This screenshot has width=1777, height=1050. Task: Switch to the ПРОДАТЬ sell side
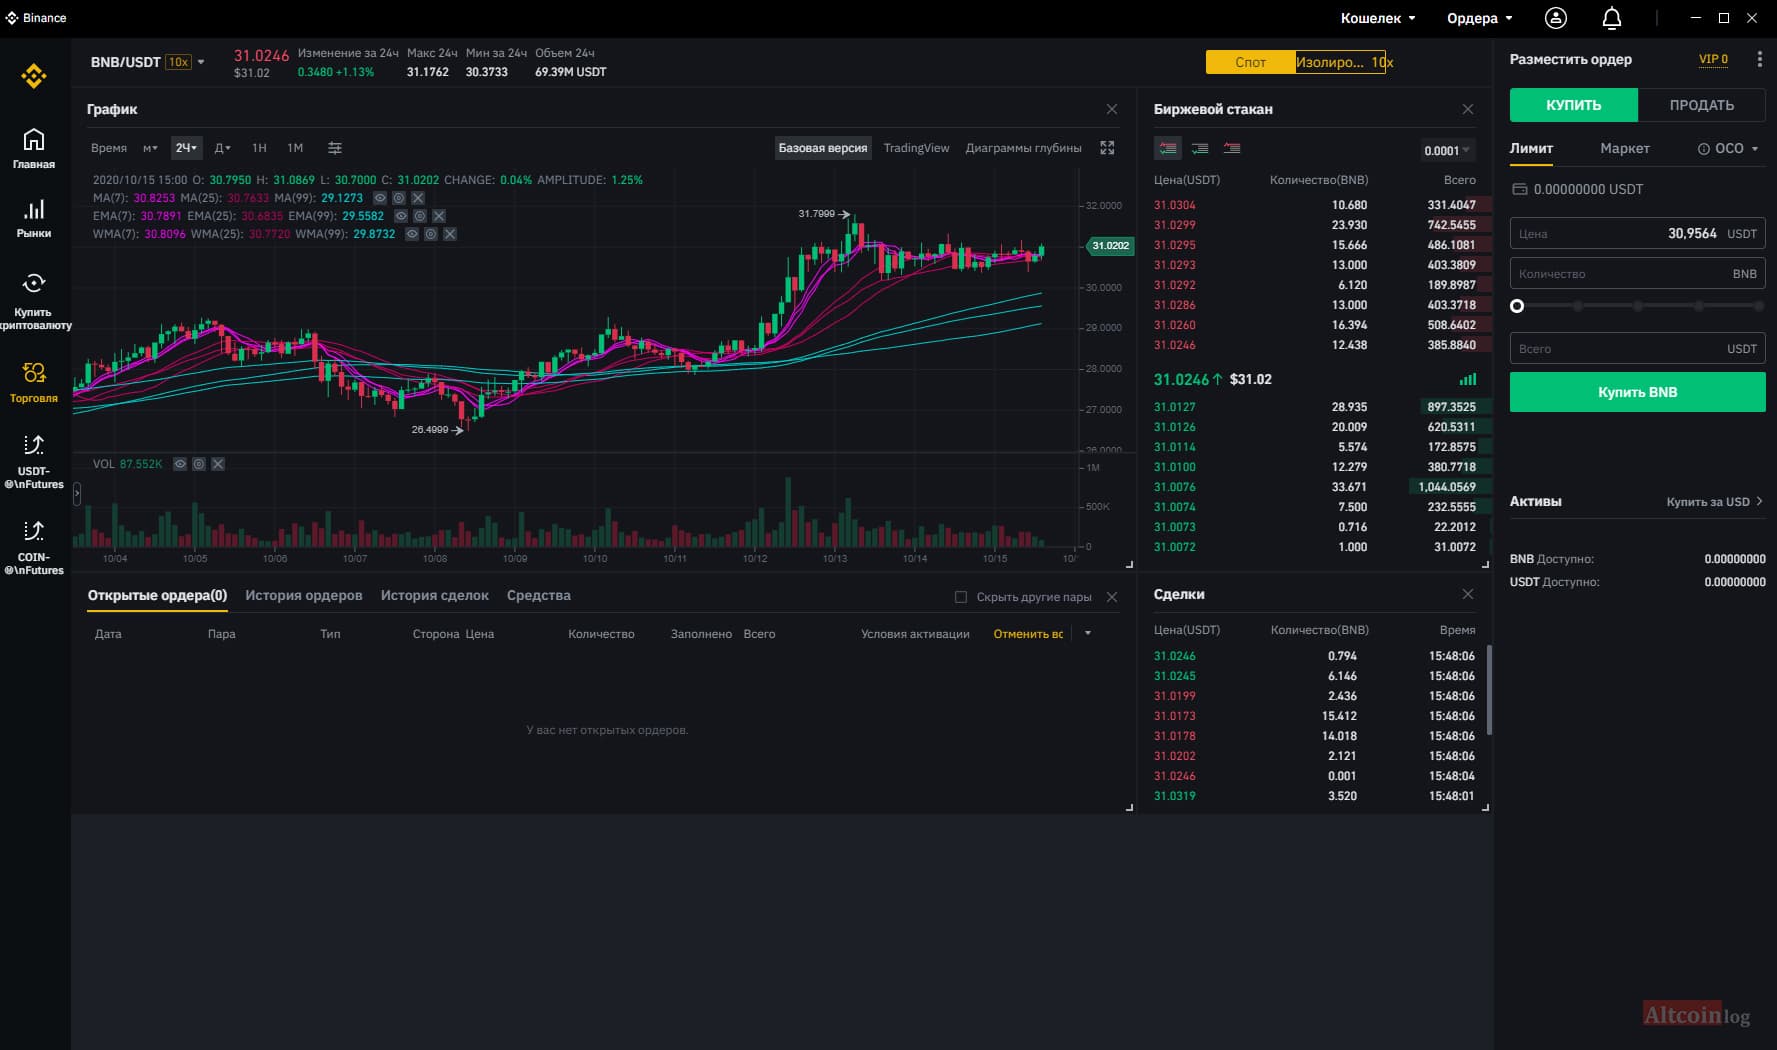click(1702, 105)
